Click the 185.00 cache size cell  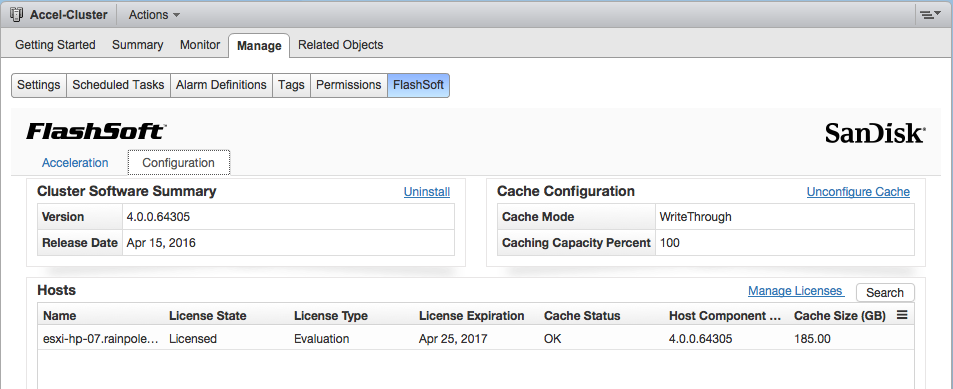[813, 339]
